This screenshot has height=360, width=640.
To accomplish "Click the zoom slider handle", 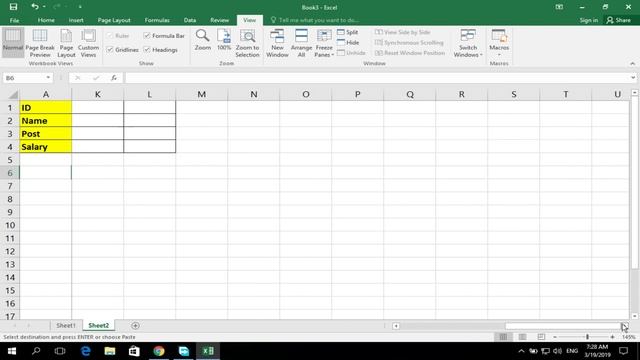I will coord(587,337).
